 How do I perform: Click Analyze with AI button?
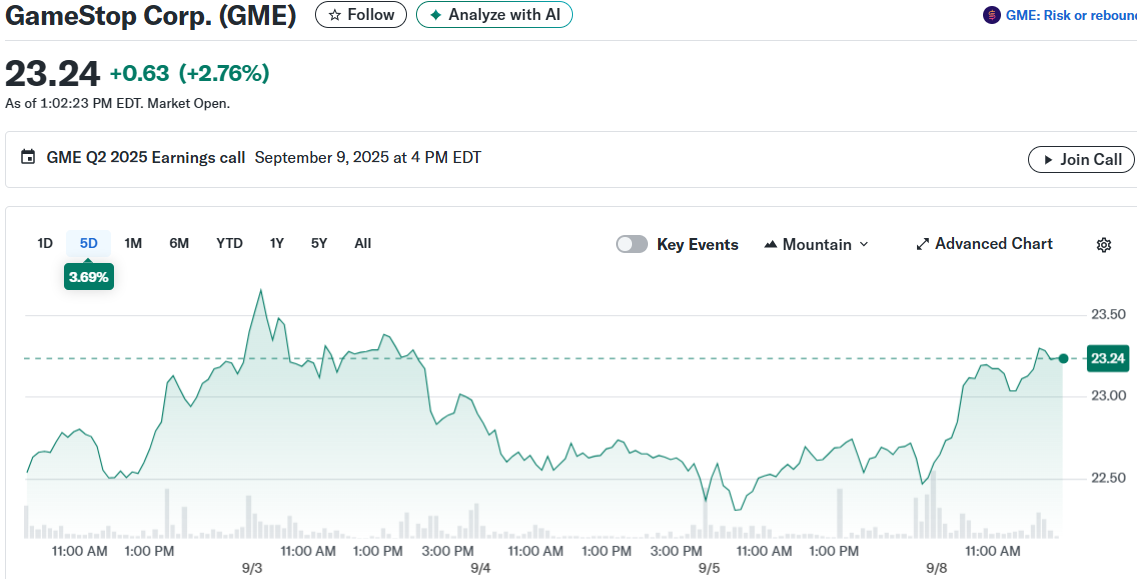coord(494,15)
